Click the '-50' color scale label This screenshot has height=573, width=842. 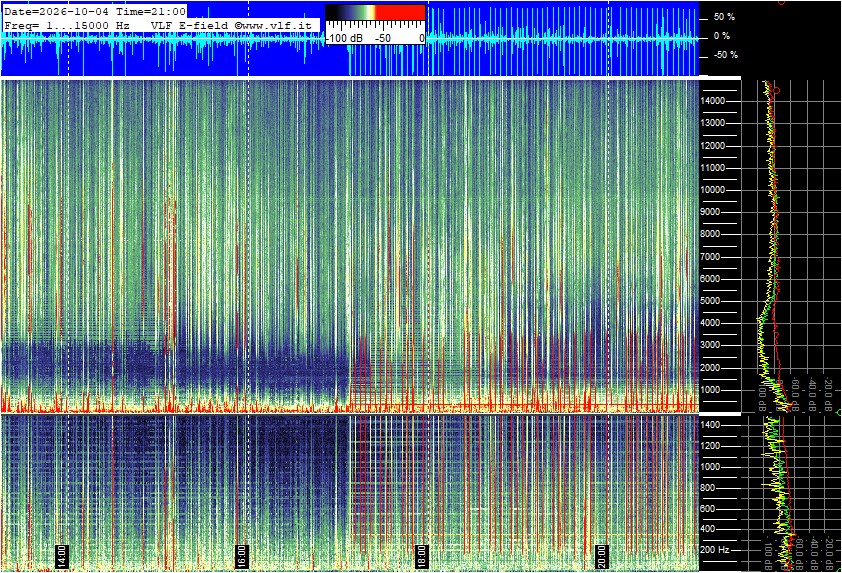click(383, 38)
